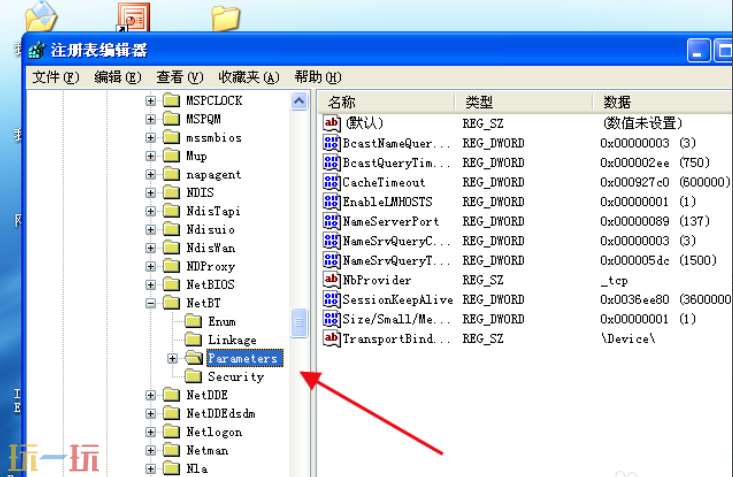Expand the NDIS key
Image resolution: width=733 pixels, height=477 pixels.
[x=151, y=193]
